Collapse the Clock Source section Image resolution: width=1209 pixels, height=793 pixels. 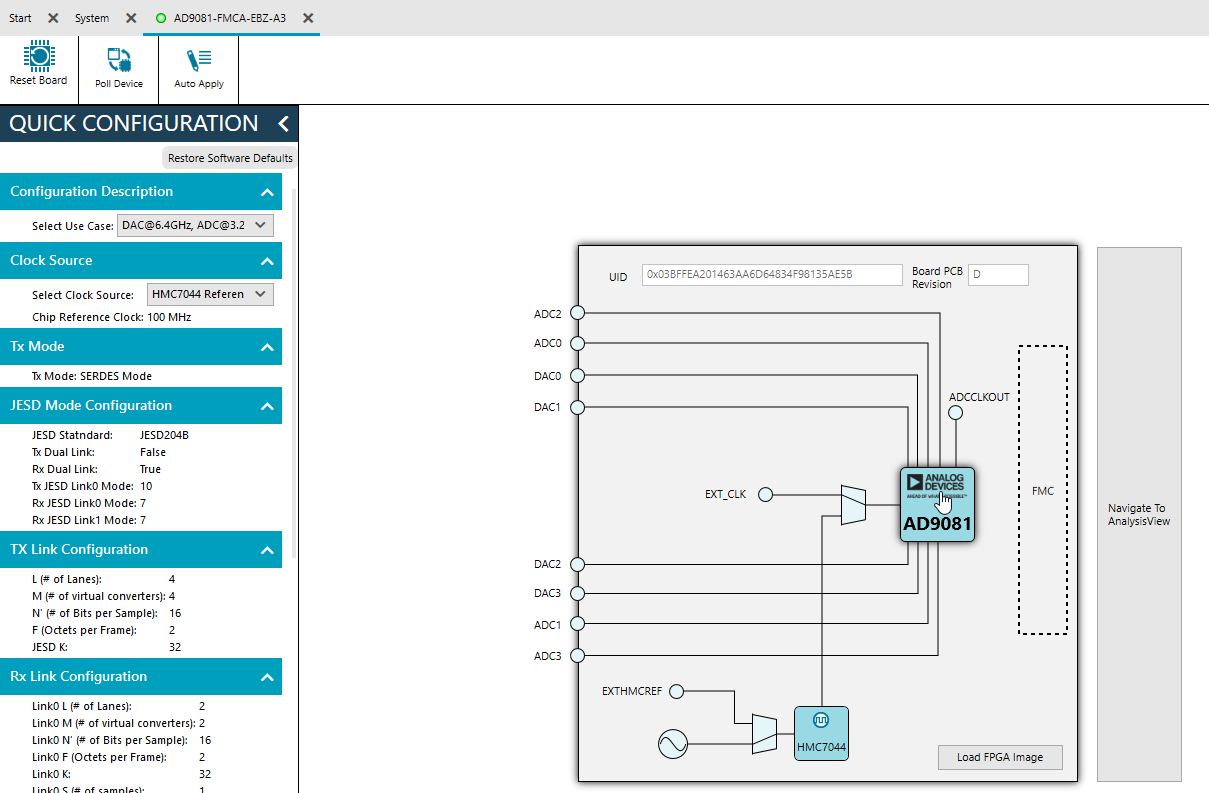267,261
